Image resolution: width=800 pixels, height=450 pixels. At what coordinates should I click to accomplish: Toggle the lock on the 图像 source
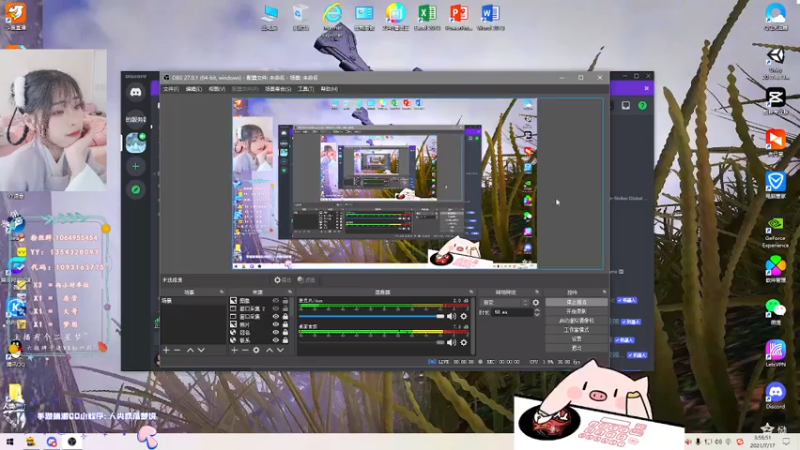(285, 301)
